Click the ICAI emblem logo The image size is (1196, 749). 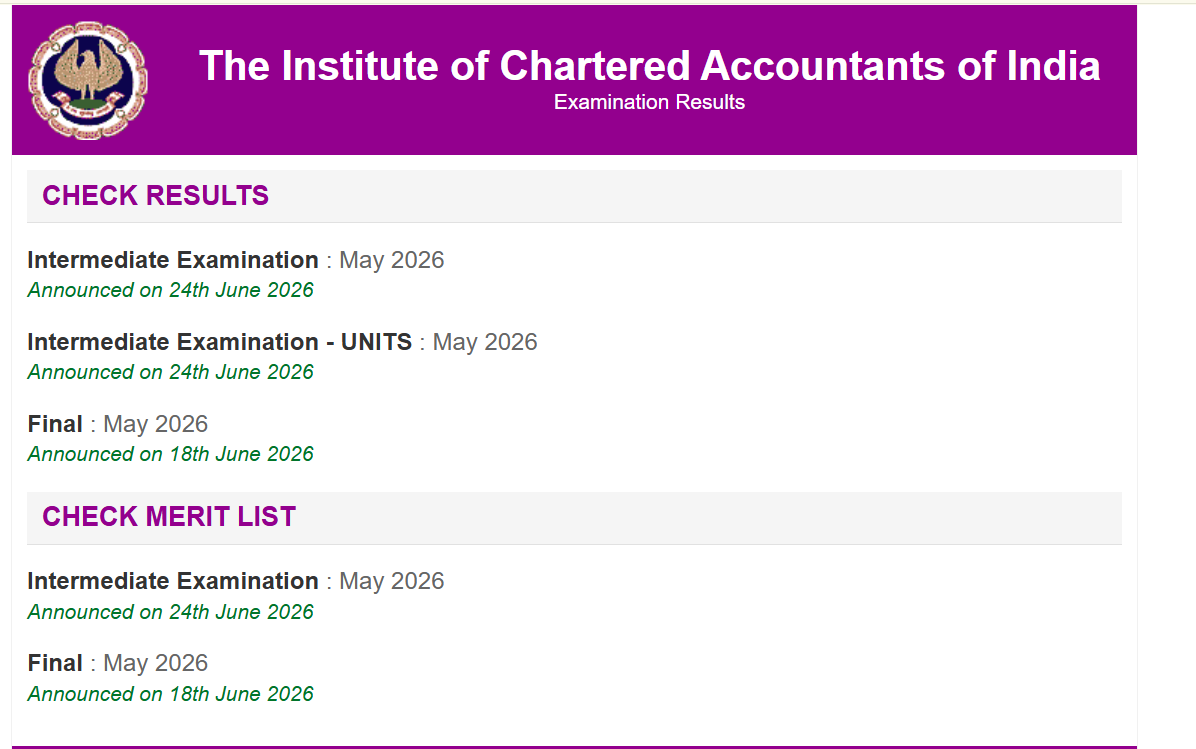88,80
